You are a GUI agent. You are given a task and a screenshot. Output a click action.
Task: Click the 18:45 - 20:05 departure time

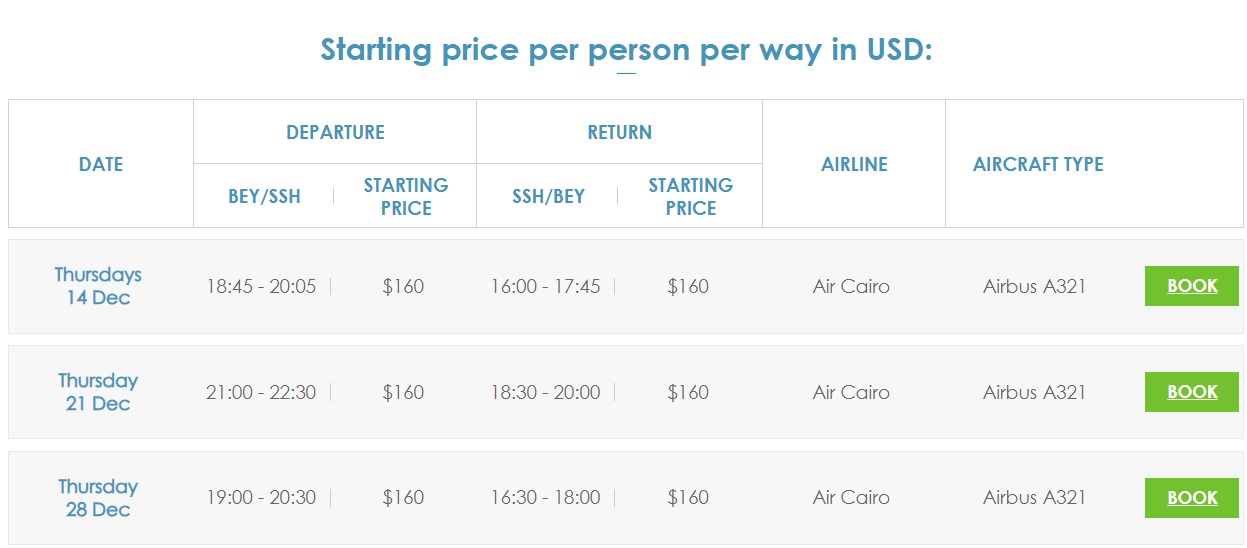click(x=261, y=287)
